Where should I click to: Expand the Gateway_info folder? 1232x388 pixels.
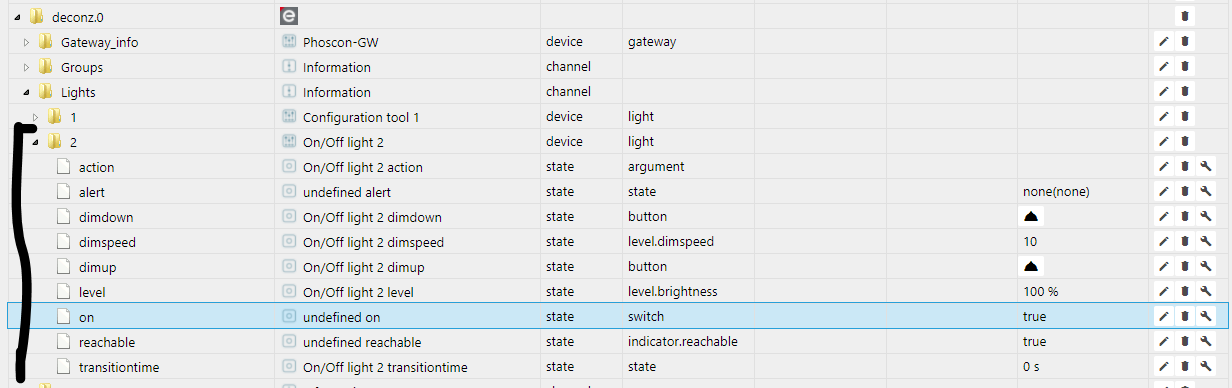tap(27, 42)
